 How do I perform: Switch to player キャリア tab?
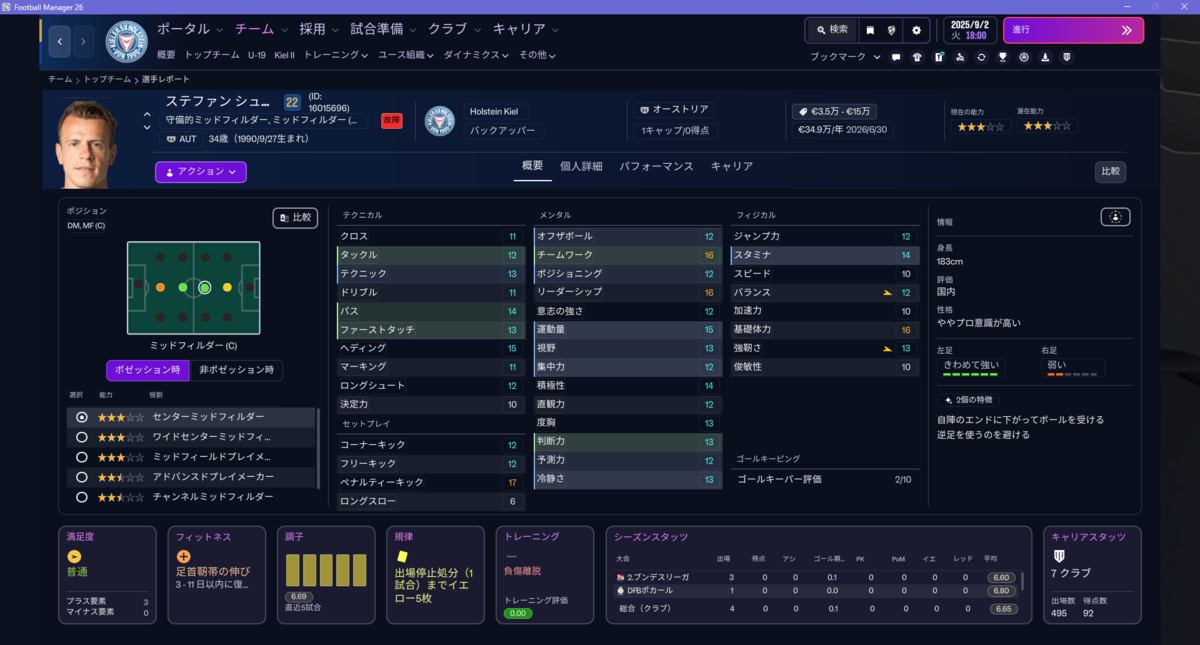point(732,166)
